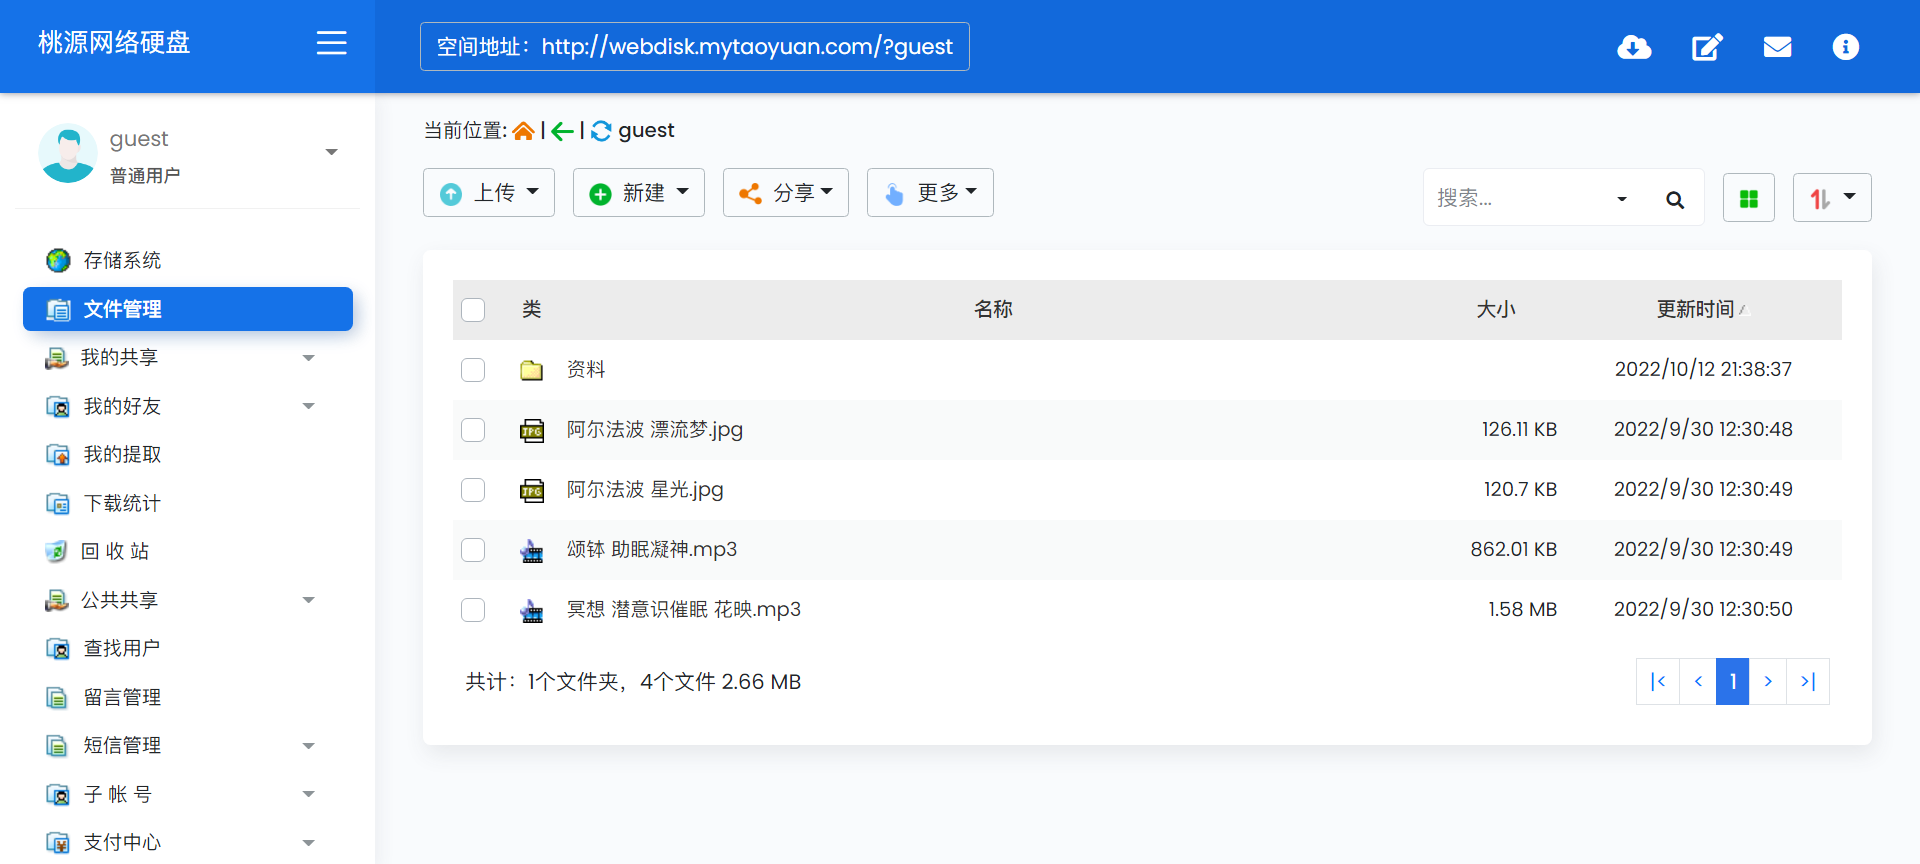Toggle the hamburger sidebar menu
The image size is (1920, 864).
click(331, 43)
